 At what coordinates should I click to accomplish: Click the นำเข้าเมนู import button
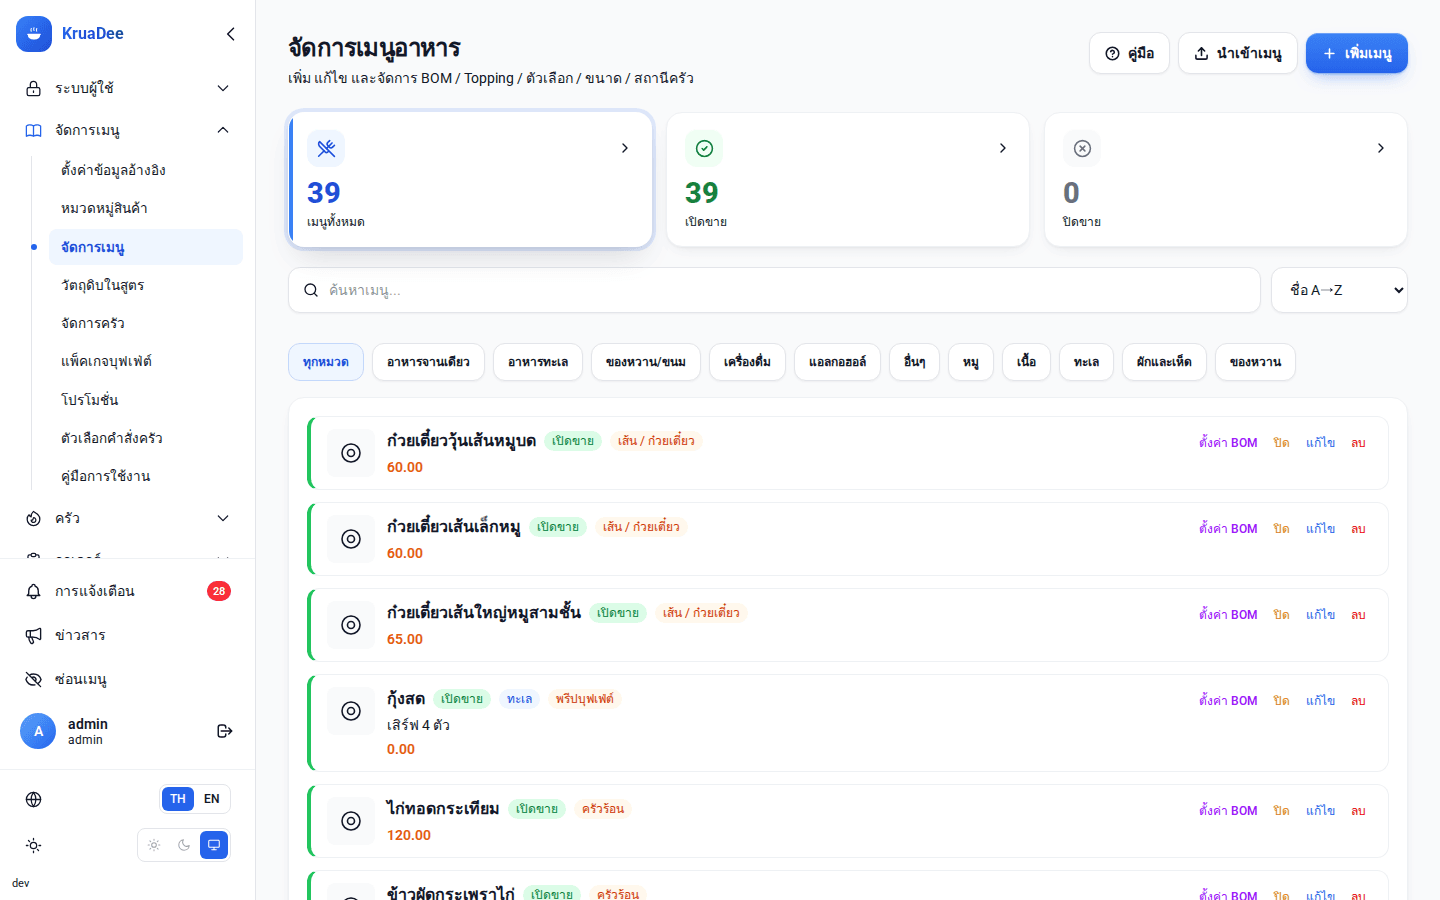pos(1238,53)
